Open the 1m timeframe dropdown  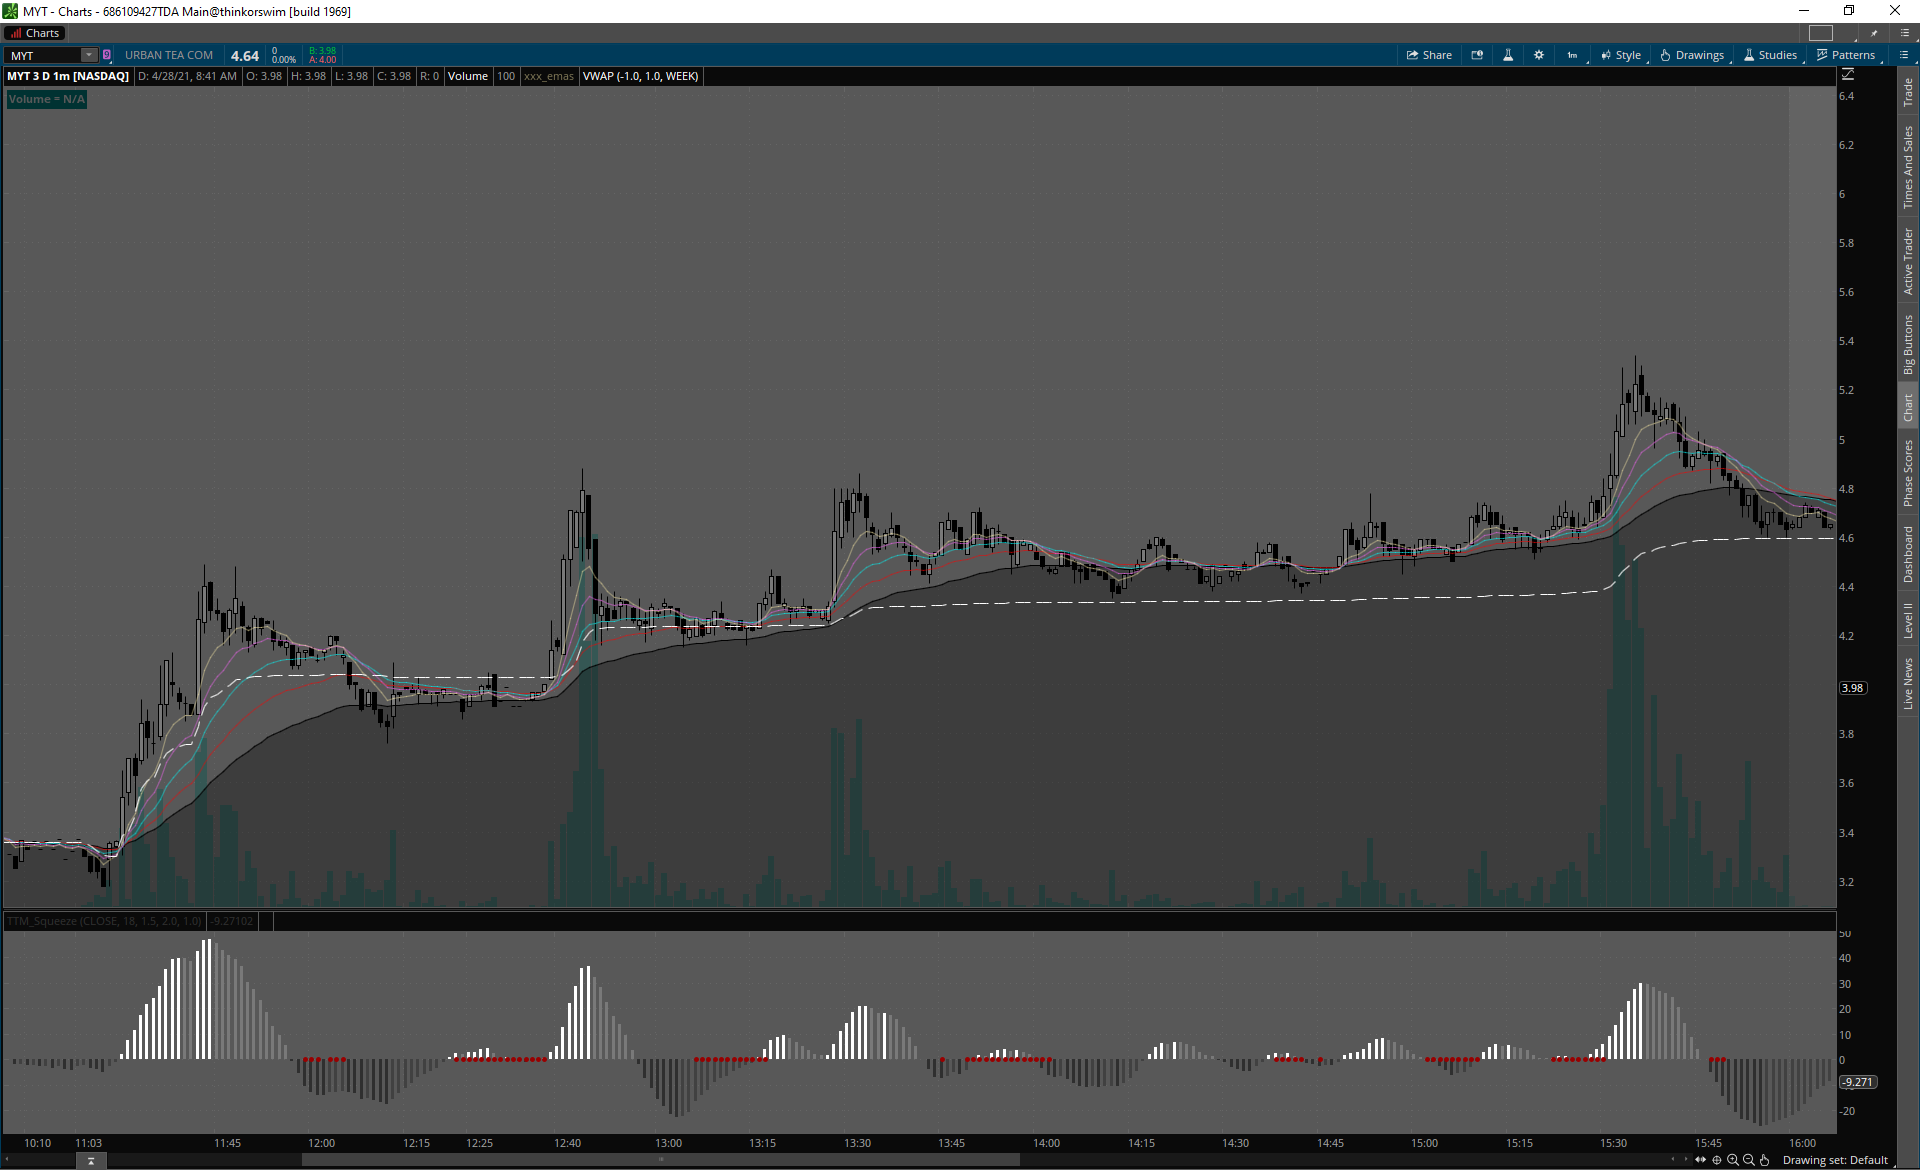click(1574, 55)
